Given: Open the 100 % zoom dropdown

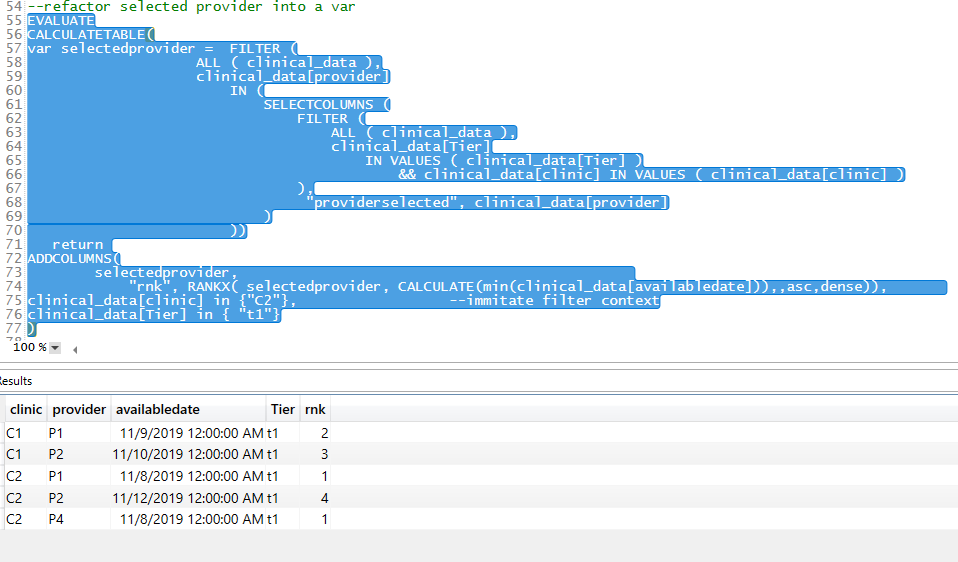Looking at the screenshot, I should pyautogui.click(x=54, y=348).
